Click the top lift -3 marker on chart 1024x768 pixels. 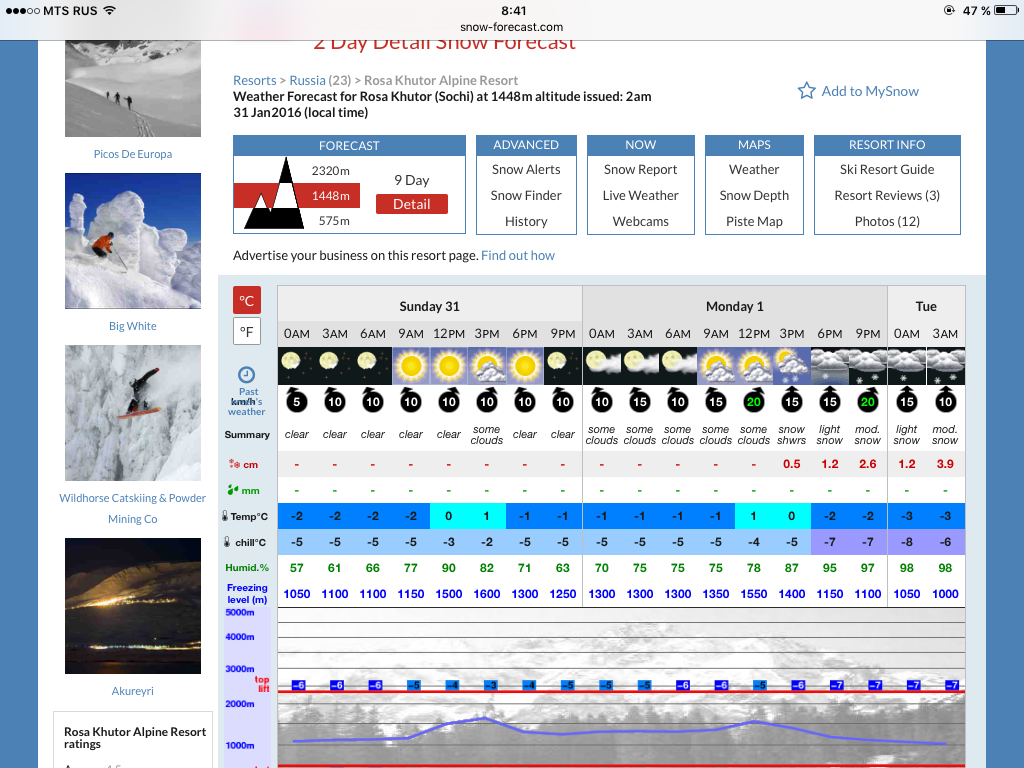tap(490, 685)
